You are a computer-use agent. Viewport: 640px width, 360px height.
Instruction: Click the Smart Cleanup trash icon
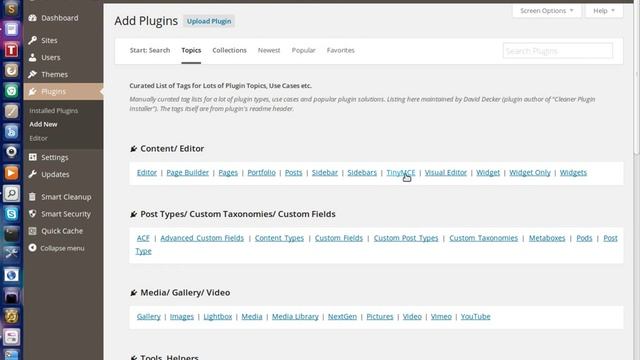click(x=33, y=197)
